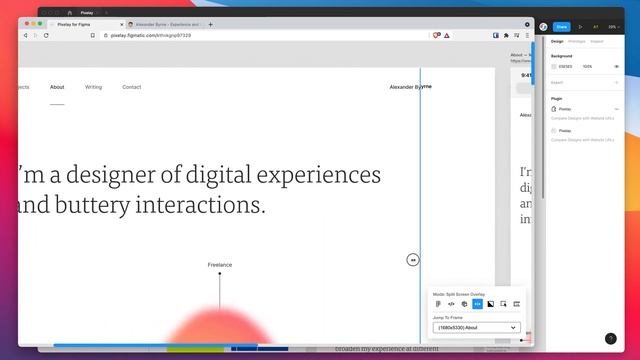Click the Figma user avatar
Image resolution: width=640 pixels, height=360 pixels.
click(543, 27)
